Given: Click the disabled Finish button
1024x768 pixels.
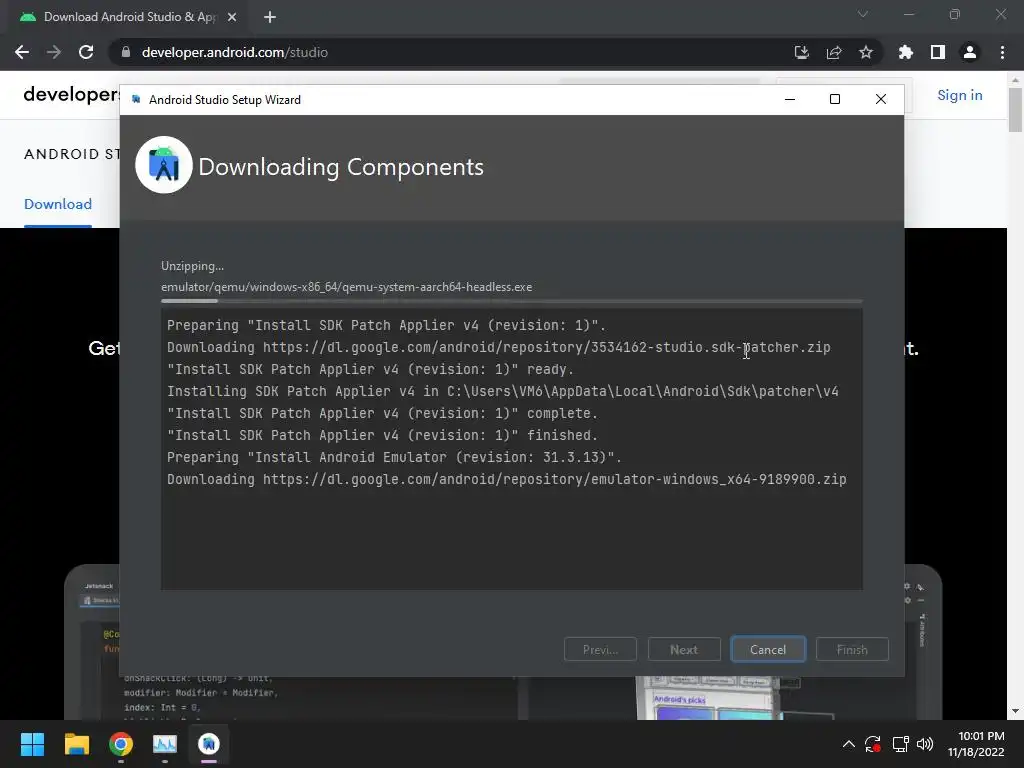Looking at the screenshot, I should point(852,649).
